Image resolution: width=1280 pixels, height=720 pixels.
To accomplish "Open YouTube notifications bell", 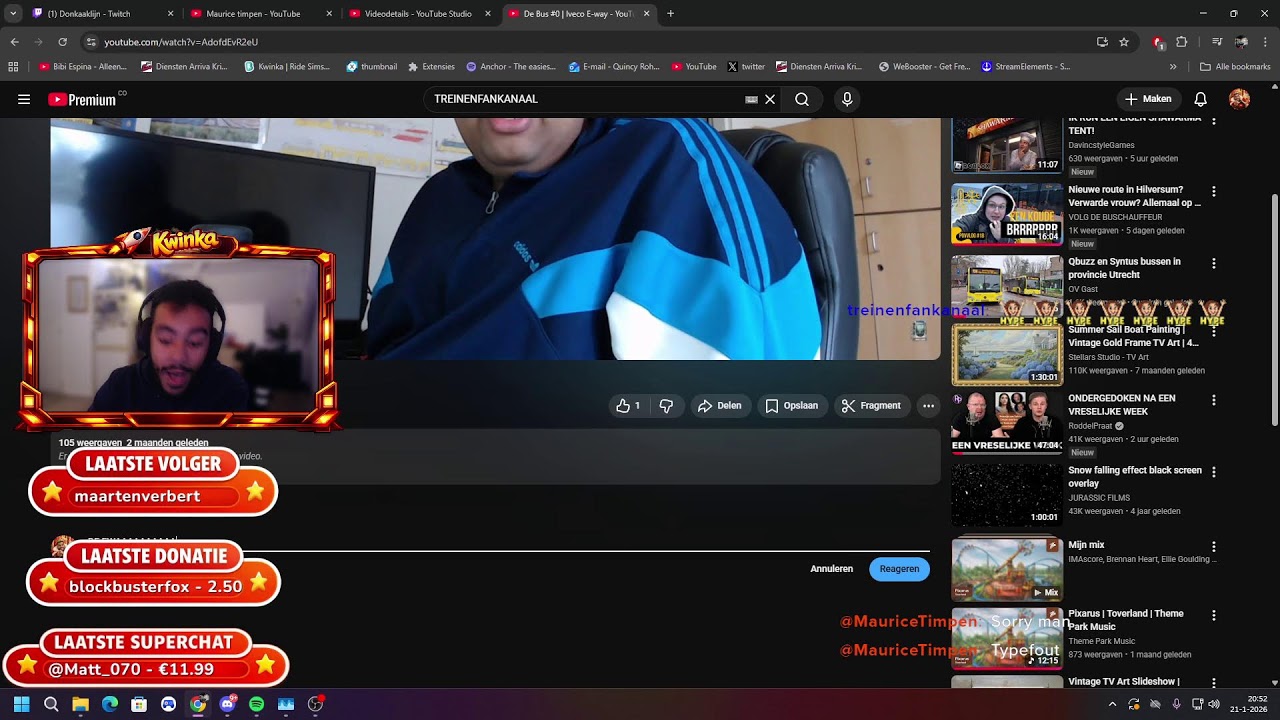I will point(1201,99).
